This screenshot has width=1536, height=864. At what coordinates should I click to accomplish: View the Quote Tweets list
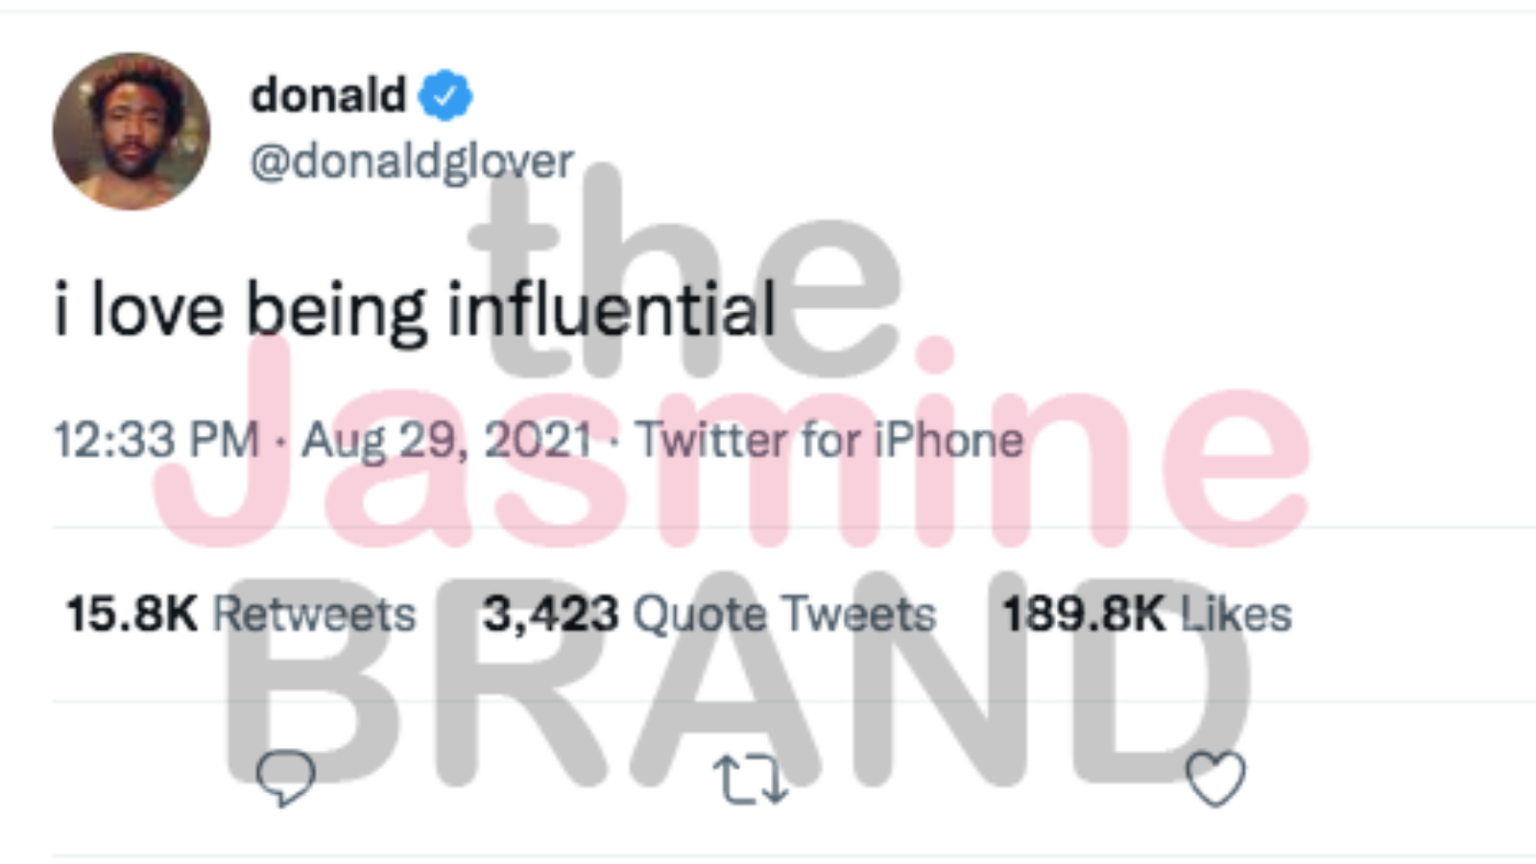tap(784, 614)
